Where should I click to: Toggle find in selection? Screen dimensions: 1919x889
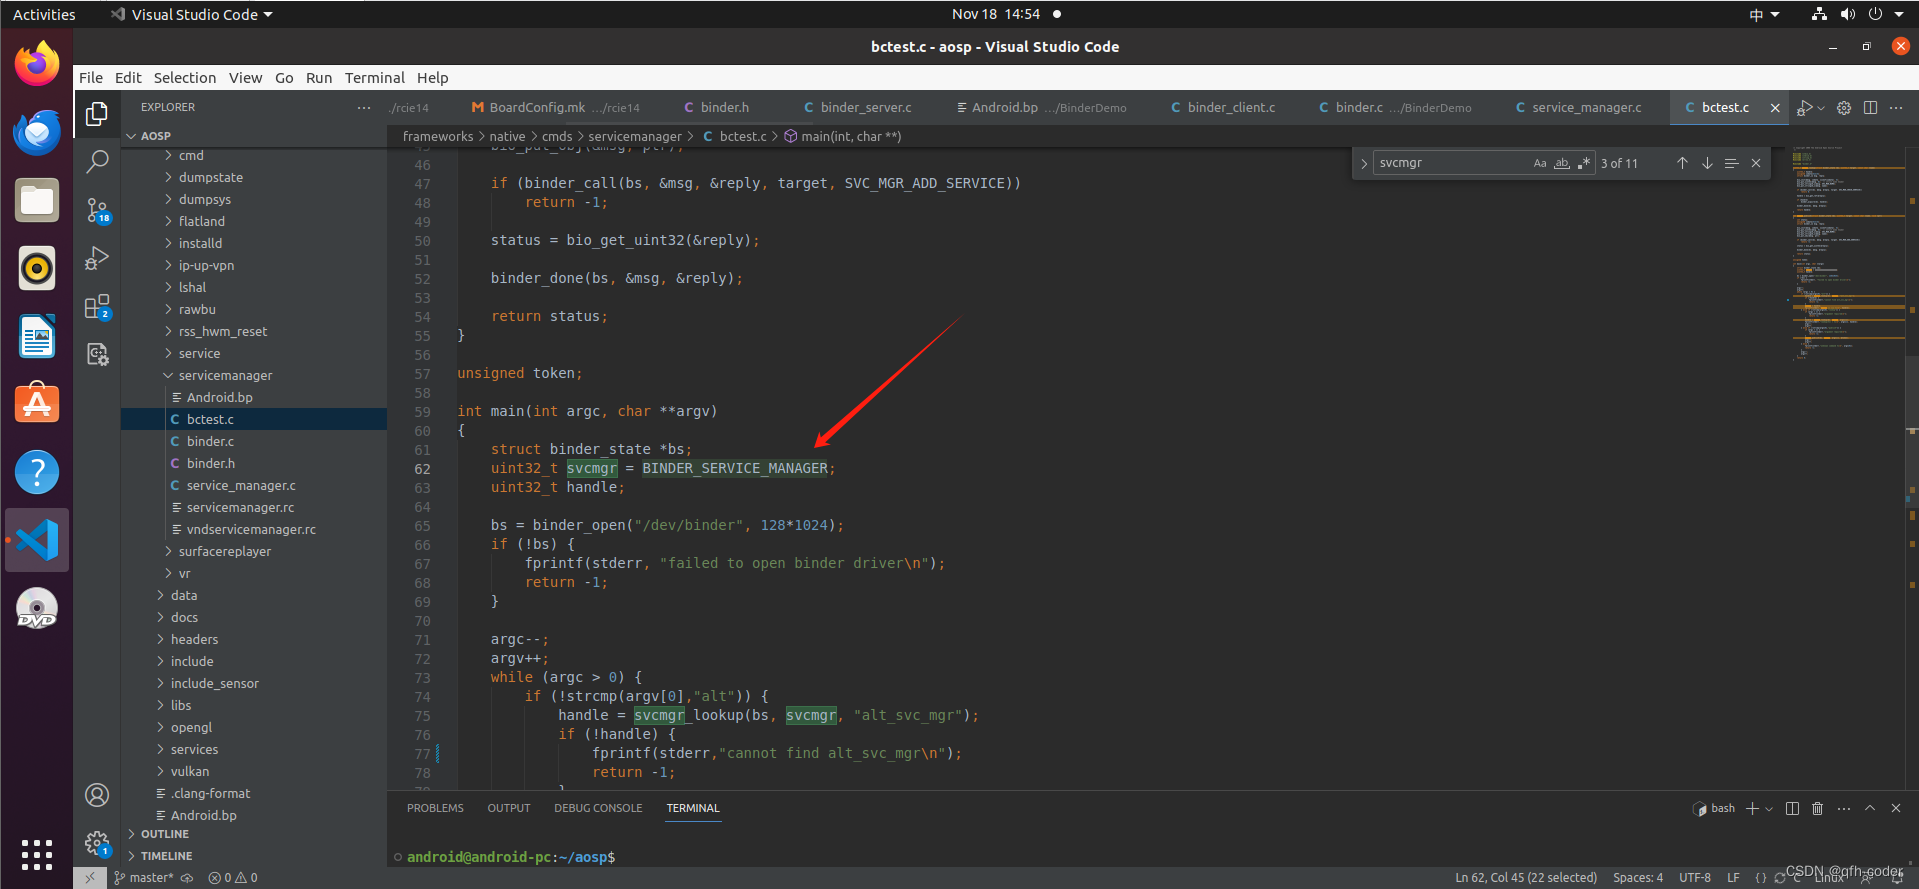coord(1731,163)
